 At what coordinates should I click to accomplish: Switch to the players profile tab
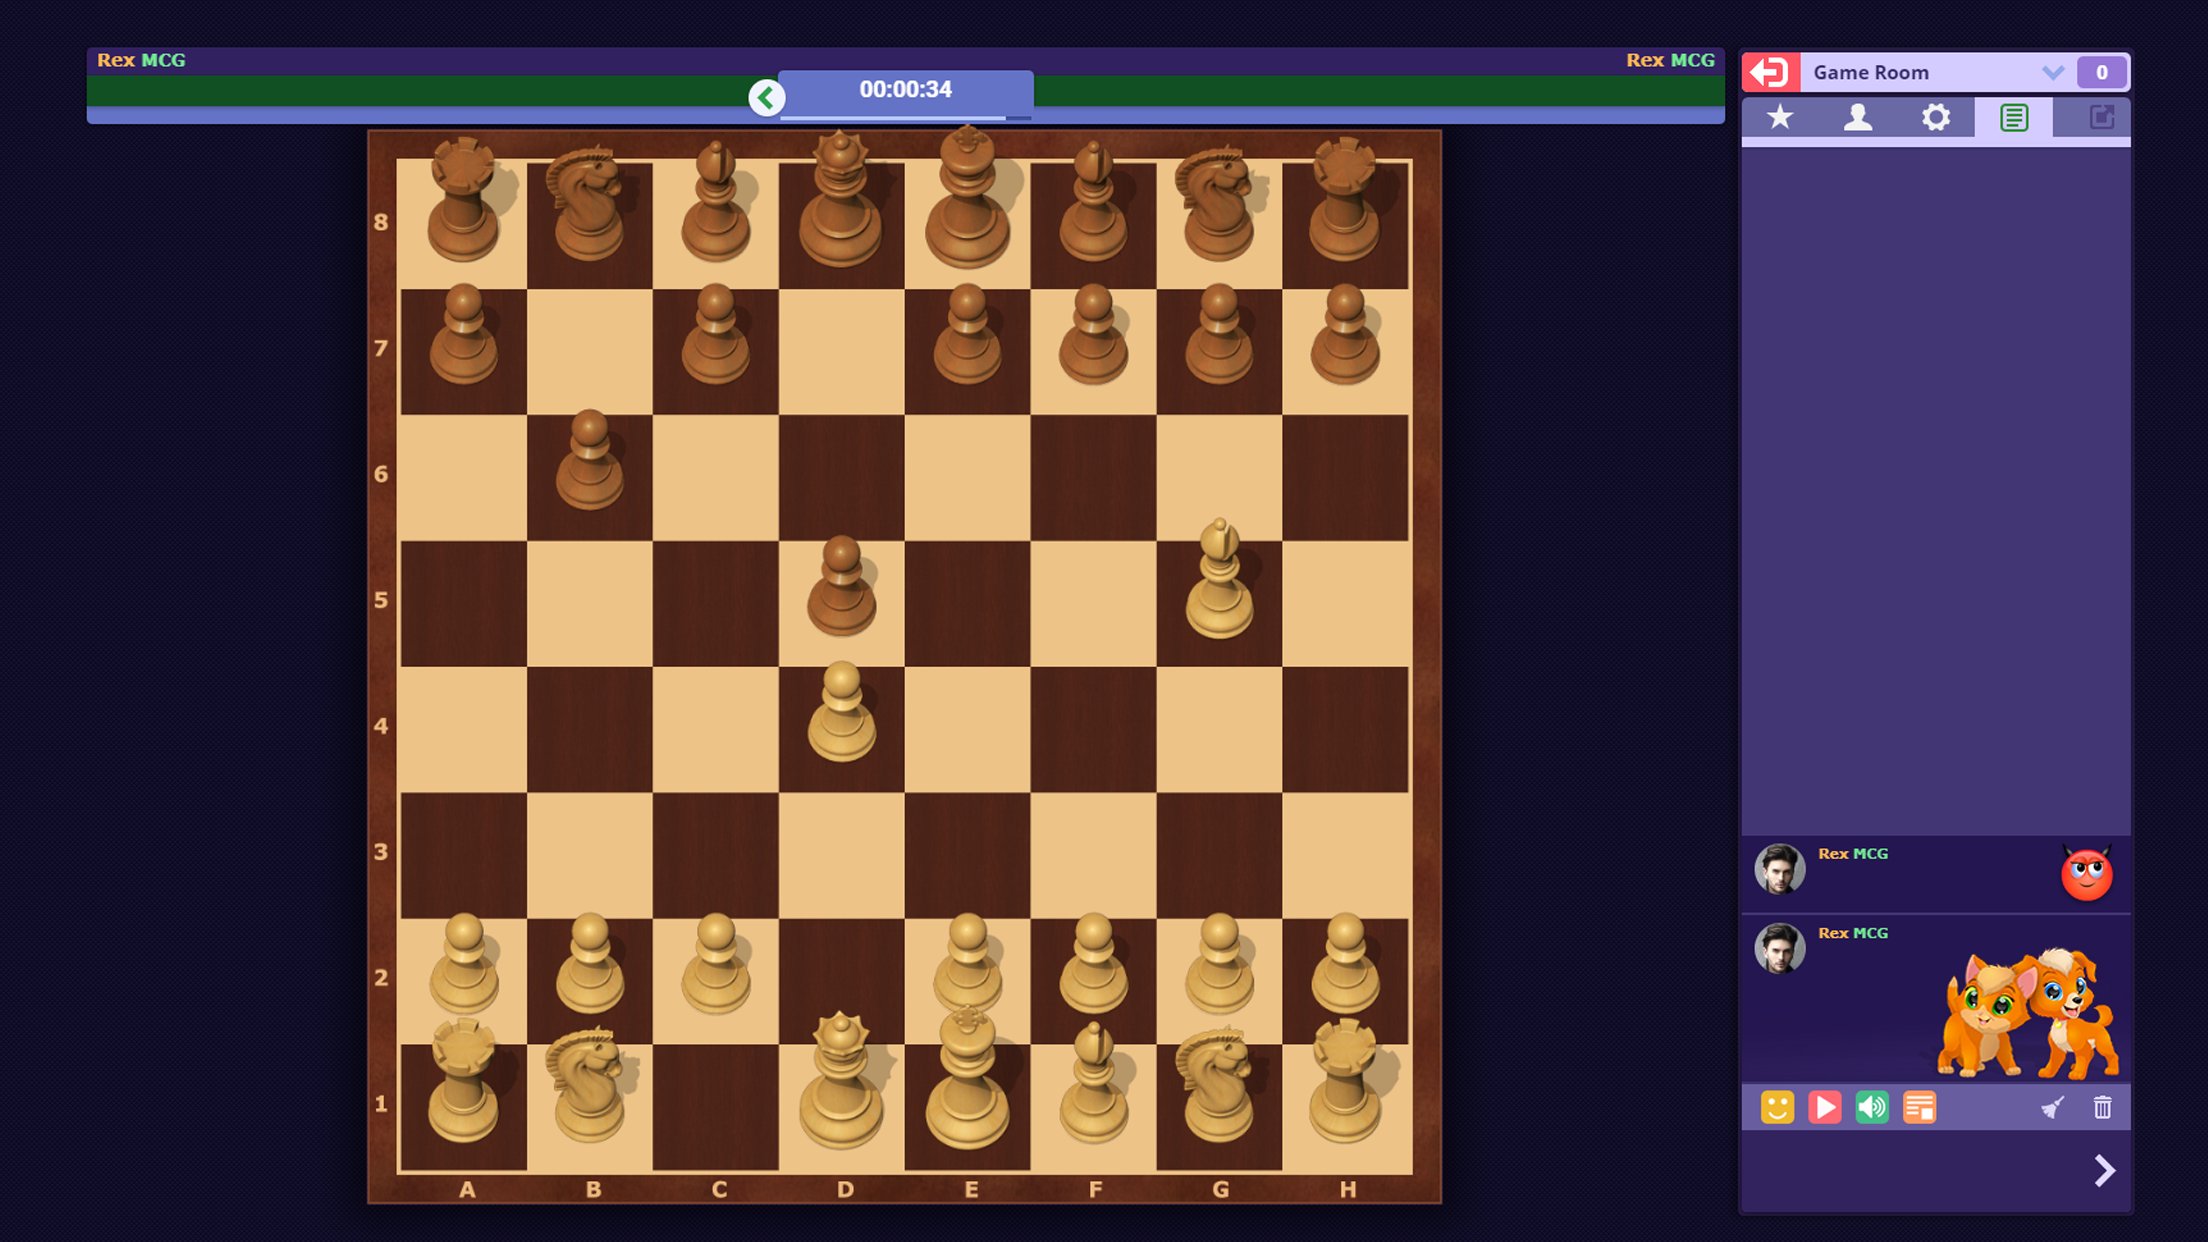click(x=1858, y=118)
